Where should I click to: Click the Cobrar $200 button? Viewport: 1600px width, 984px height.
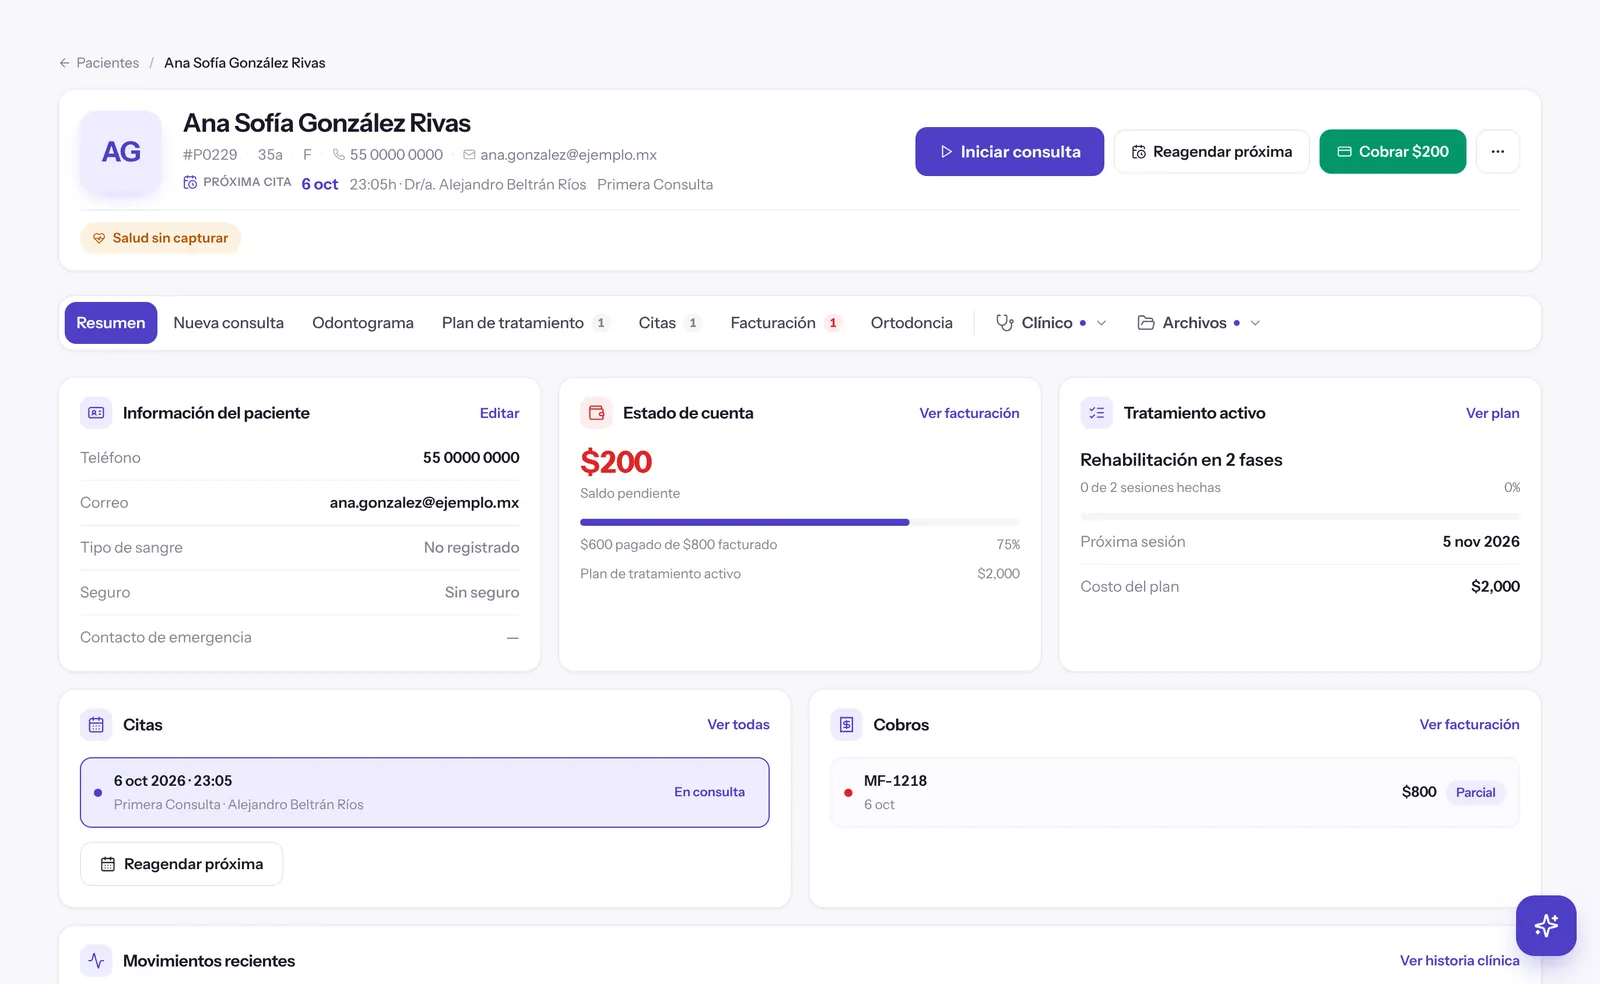click(x=1393, y=152)
